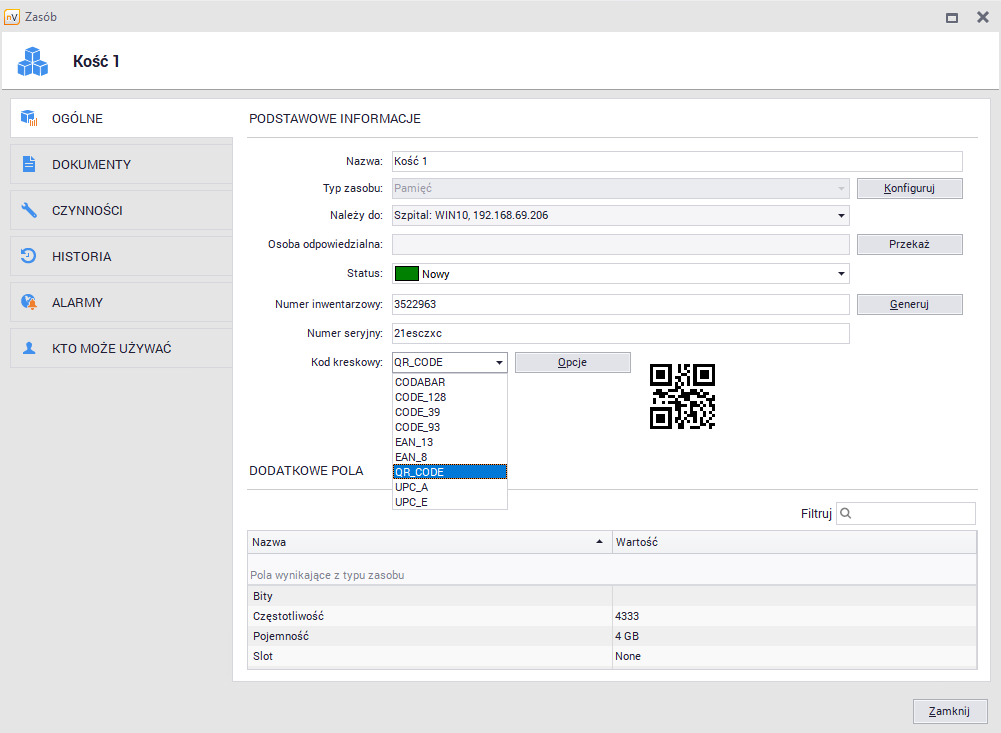The height and width of the screenshot is (733, 1001).
Task: Choose EAN_13 barcode type
Action: click(x=414, y=442)
